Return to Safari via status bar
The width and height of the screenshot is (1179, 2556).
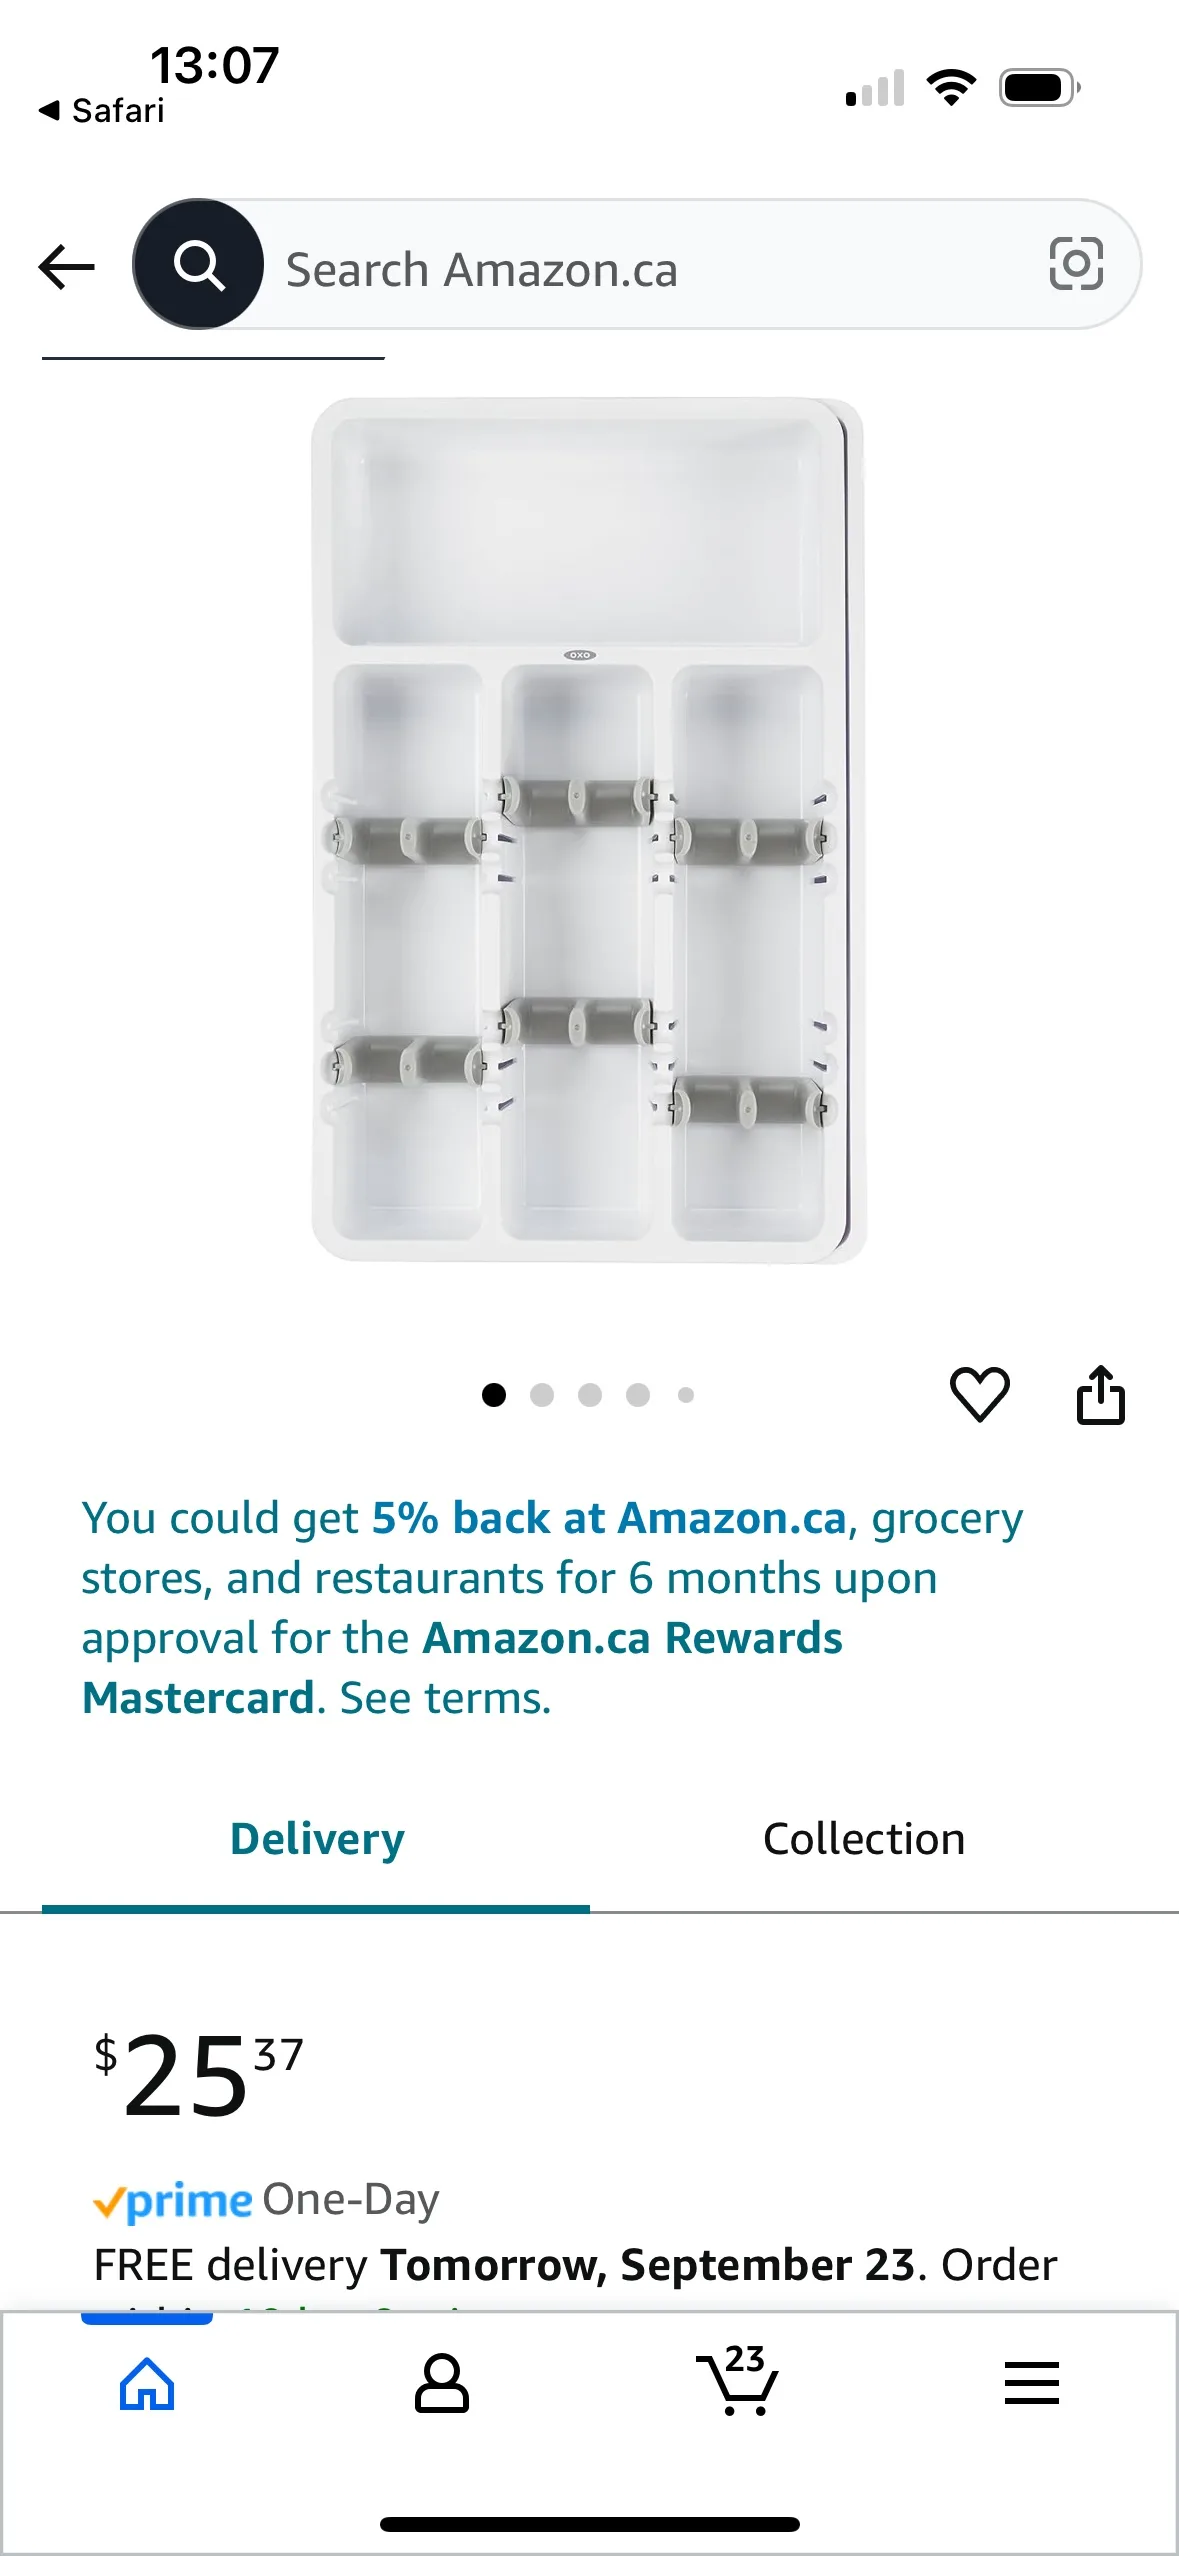102,110
